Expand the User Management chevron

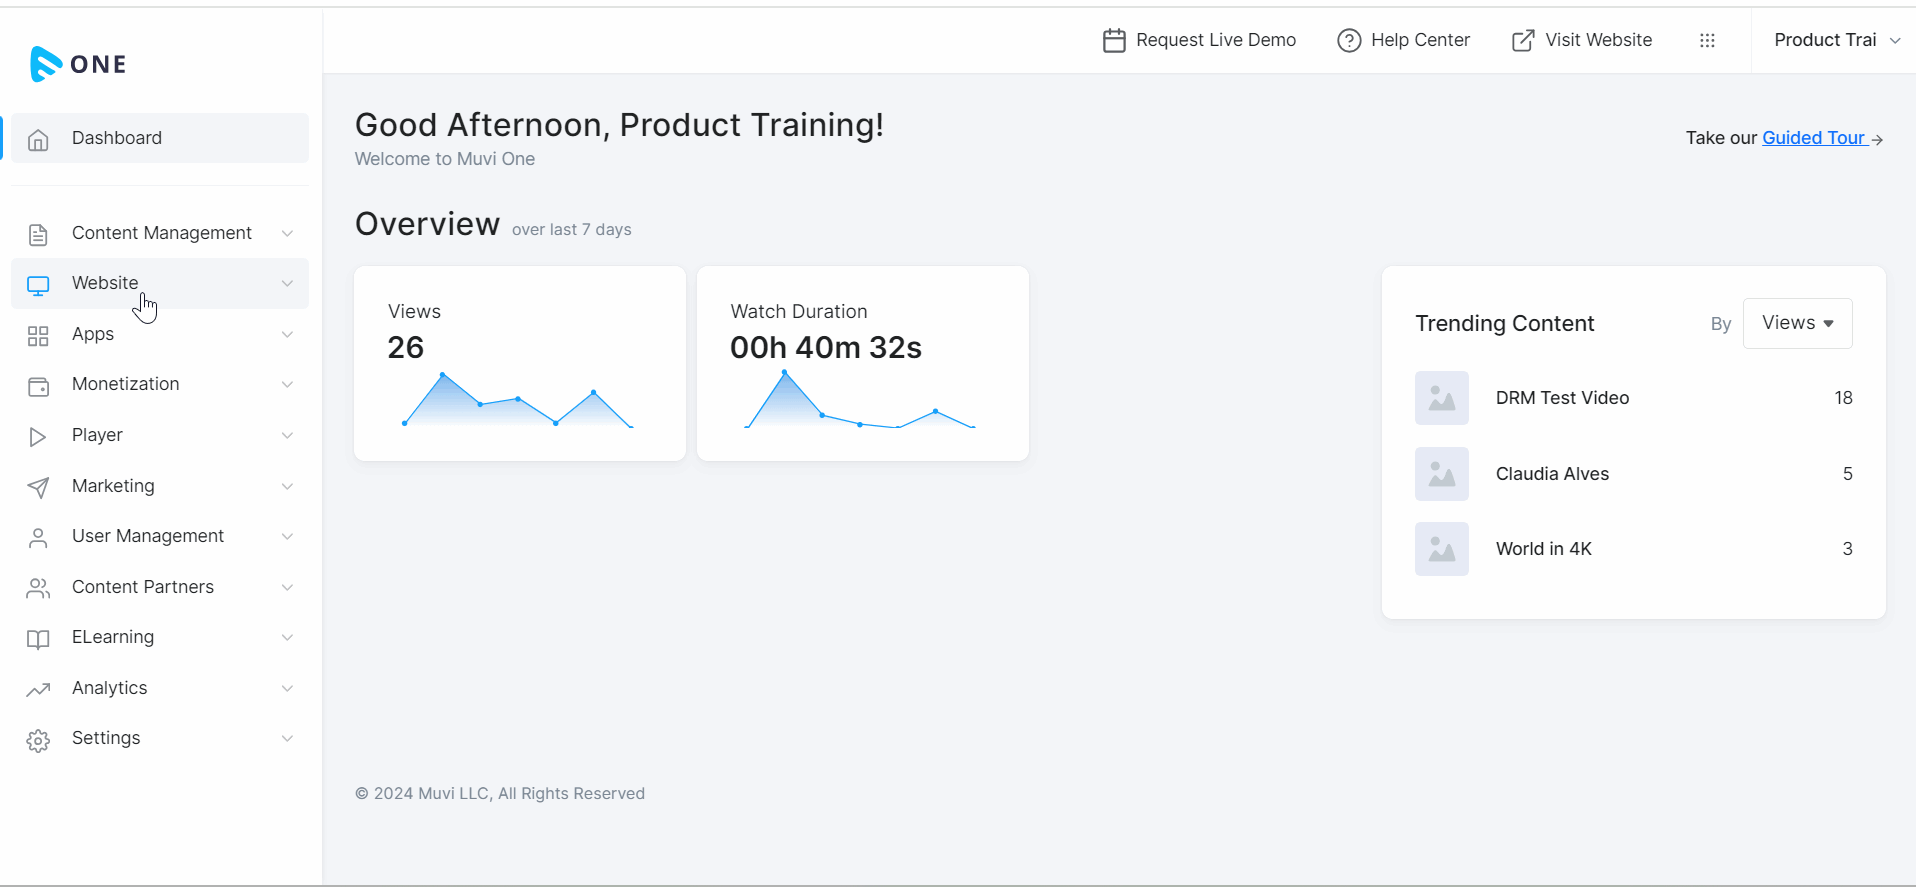click(287, 536)
